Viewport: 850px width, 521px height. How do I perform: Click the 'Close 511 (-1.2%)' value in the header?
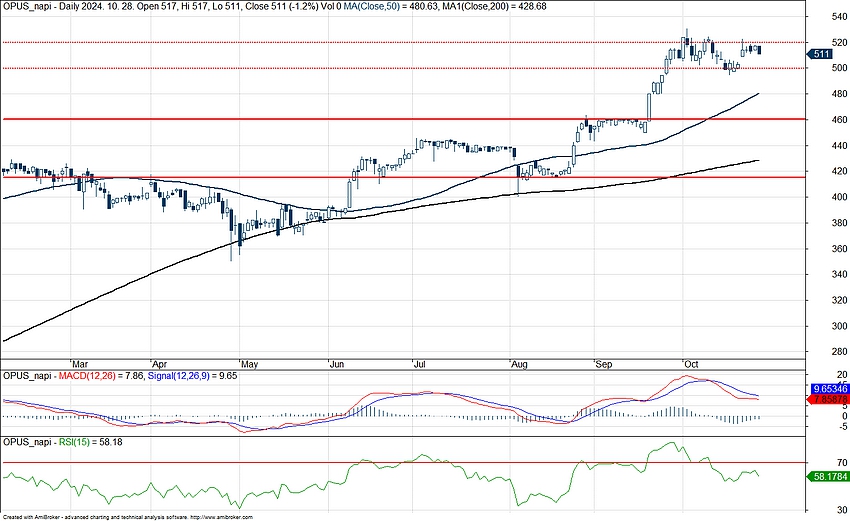click(x=280, y=7)
